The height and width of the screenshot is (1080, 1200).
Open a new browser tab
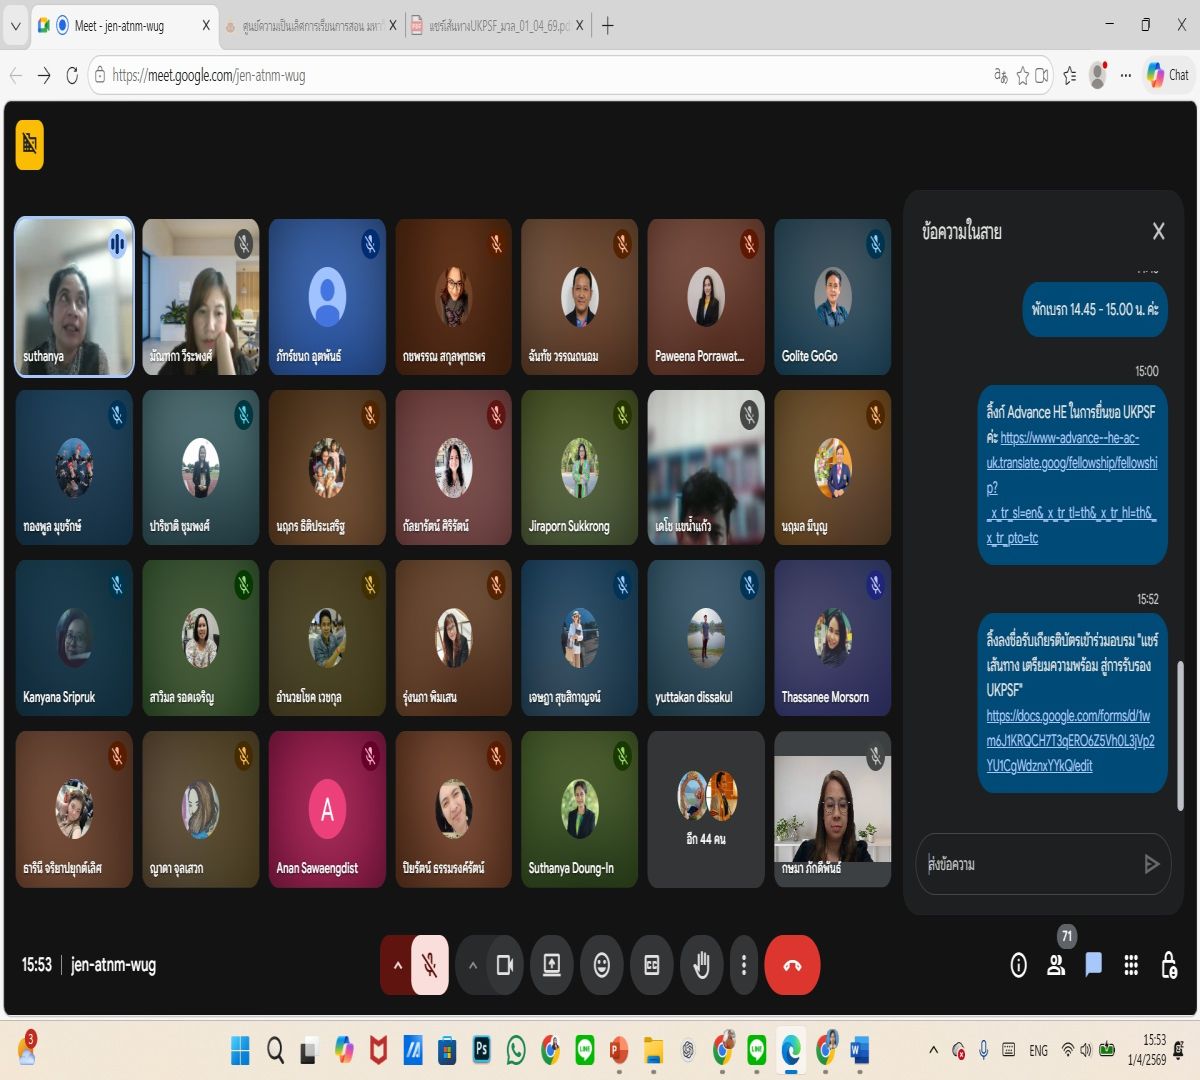coord(607,26)
